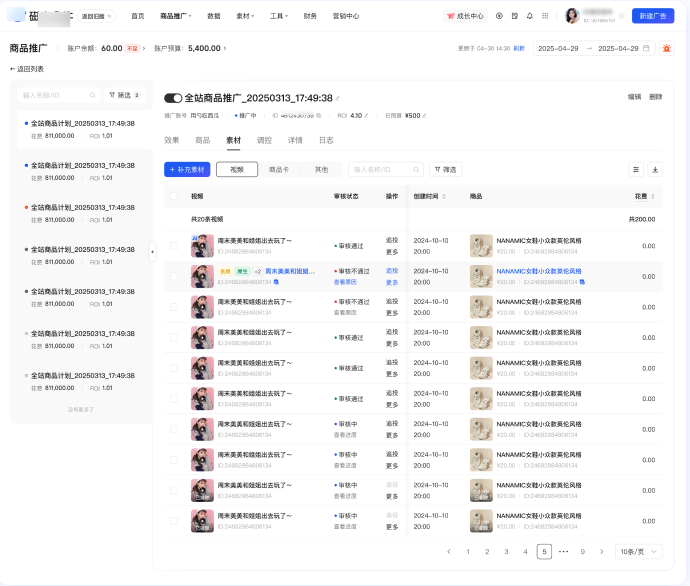
Task: Toggle the campaign on/off switch
Action: 173,98
